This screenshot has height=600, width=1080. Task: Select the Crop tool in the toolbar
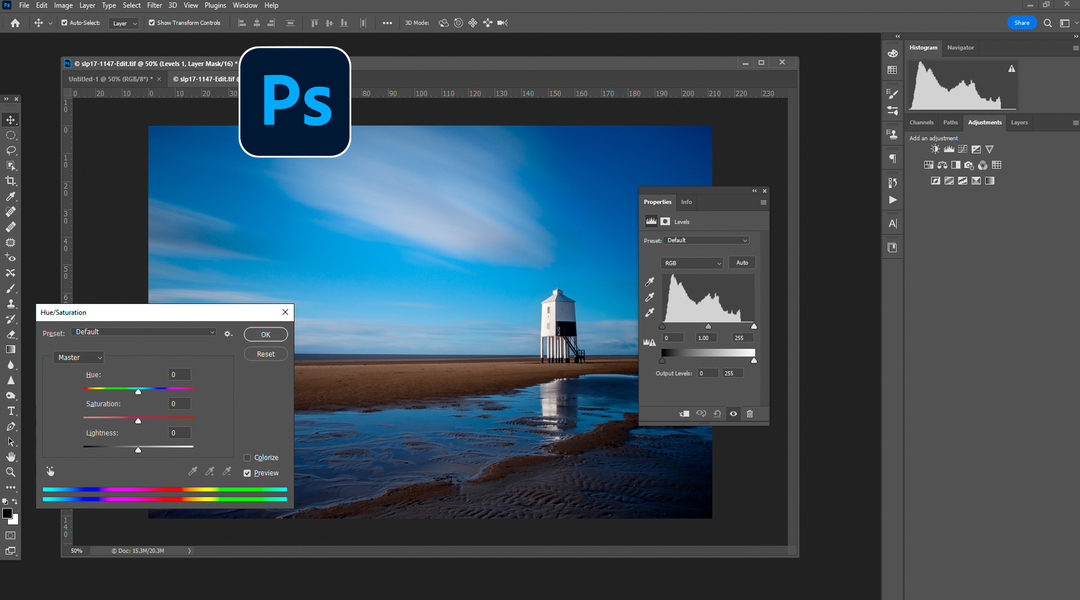(11, 181)
